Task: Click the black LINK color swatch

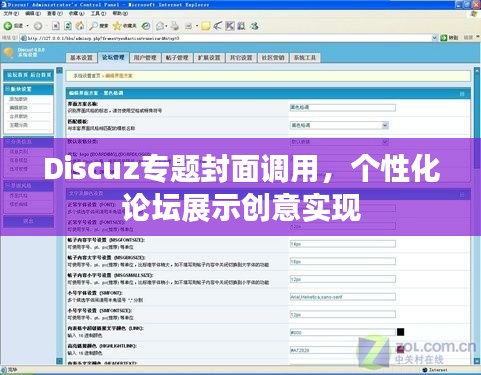Action: click(x=400, y=332)
